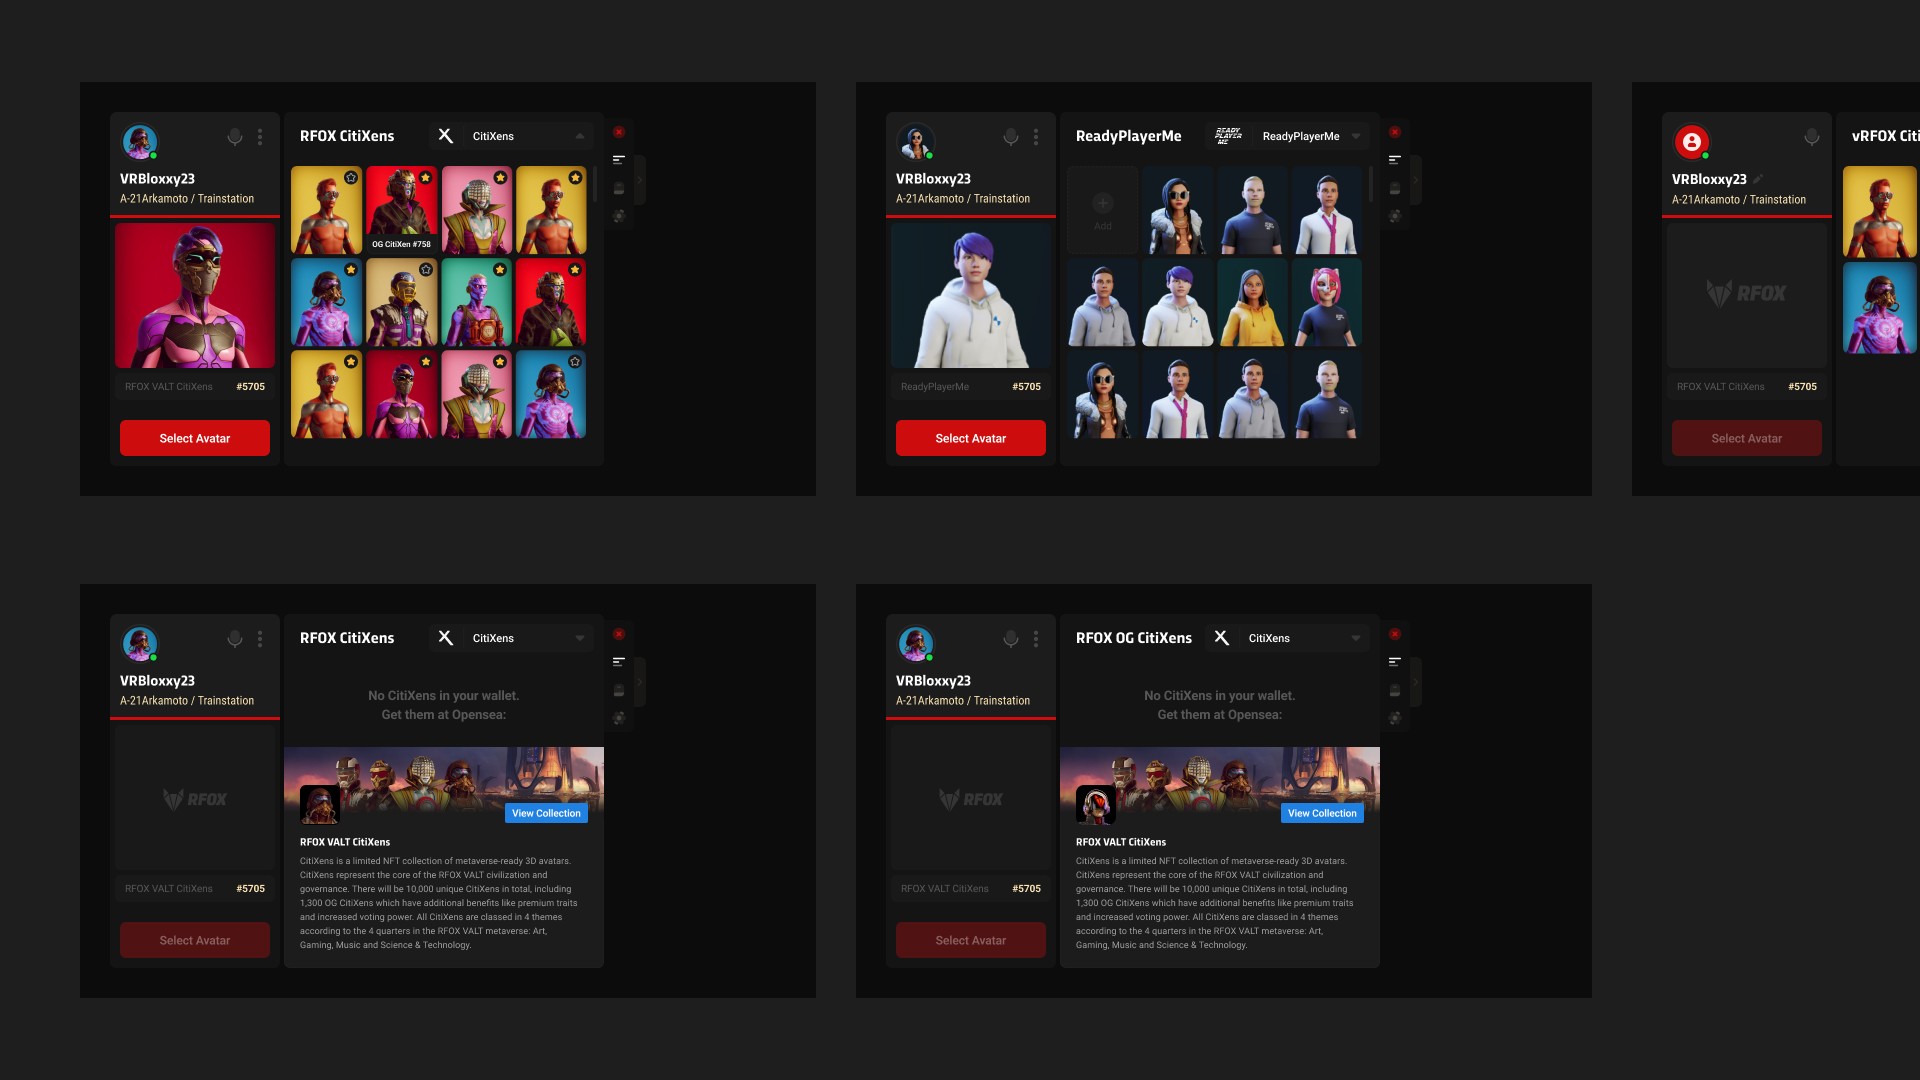Expand the side arrow tab beside the ReadyPlayerMe panel
The height and width of the screenshot is (1080, 1920).
(1415, 180)
